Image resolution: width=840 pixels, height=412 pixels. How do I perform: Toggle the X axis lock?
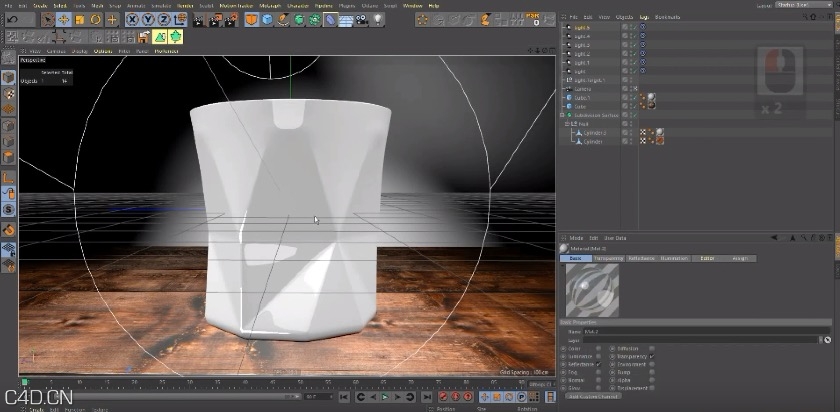(132, 20)
